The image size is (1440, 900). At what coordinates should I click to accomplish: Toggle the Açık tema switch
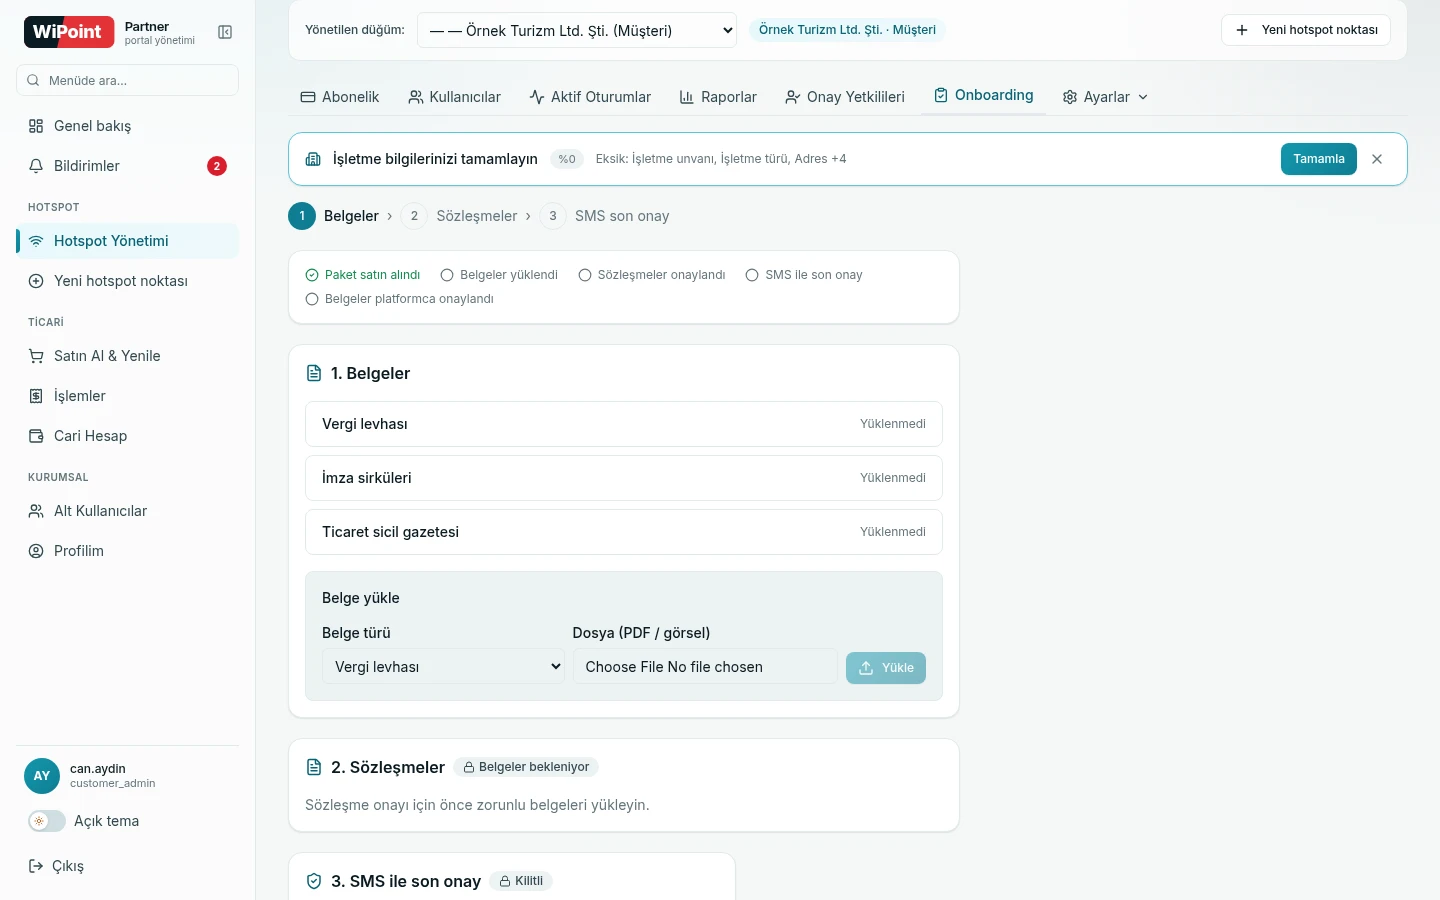47,821
